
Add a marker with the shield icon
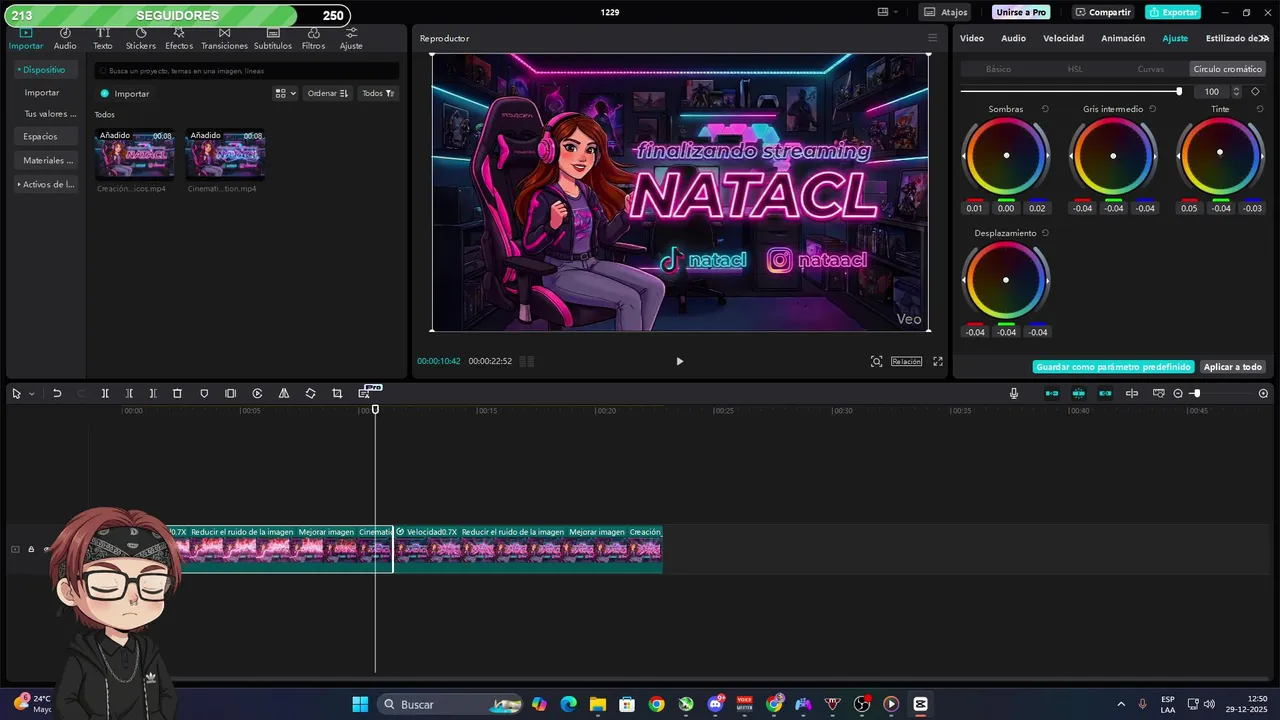204,394
